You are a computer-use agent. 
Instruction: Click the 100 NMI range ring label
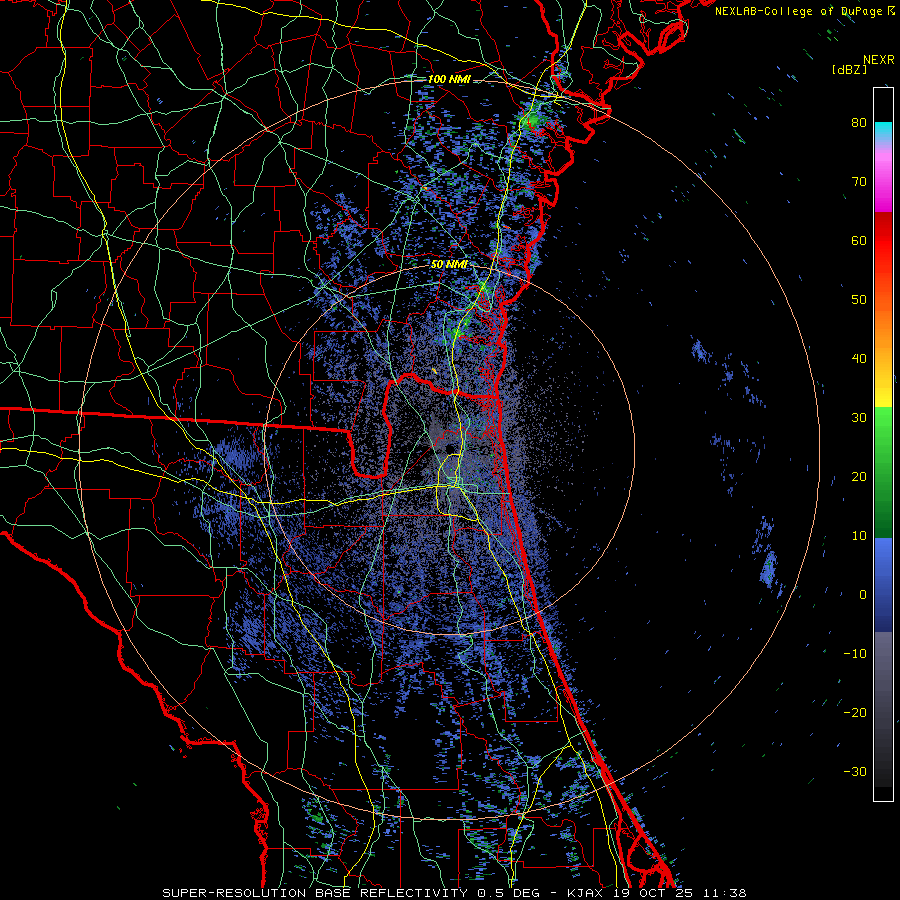click(449, 79)
